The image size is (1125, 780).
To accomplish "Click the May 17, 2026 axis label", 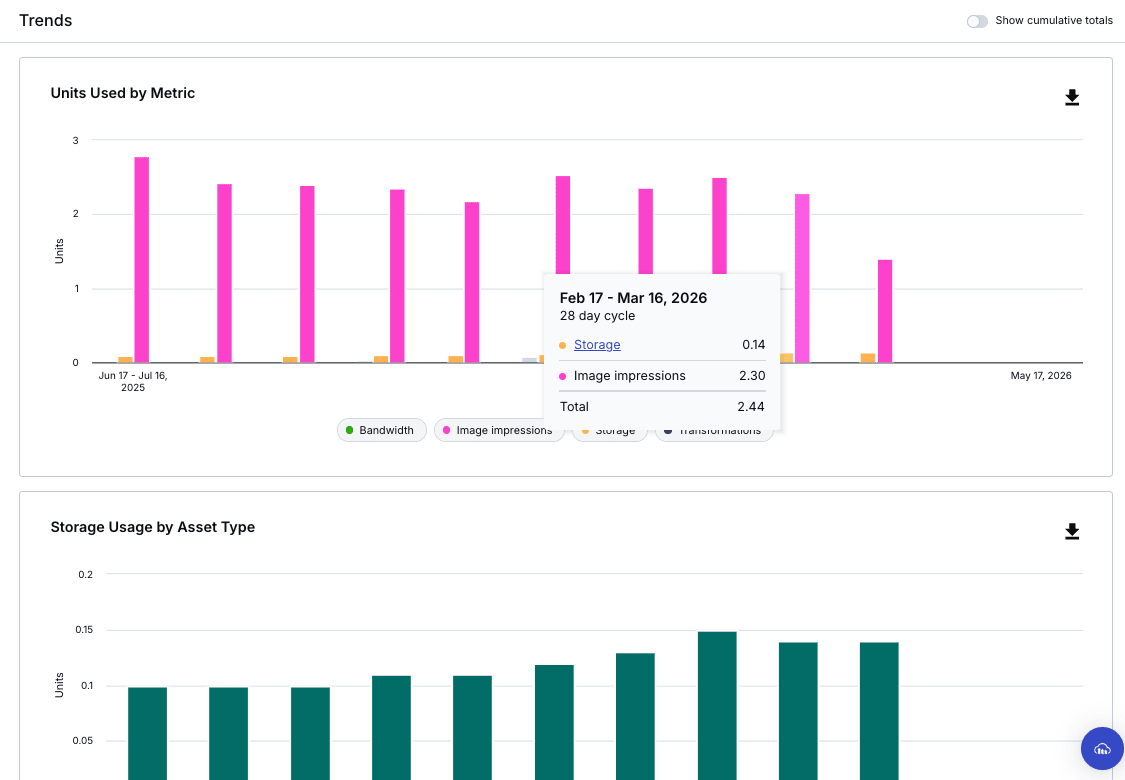I will pyautogui.click(x=1040, y=376).
